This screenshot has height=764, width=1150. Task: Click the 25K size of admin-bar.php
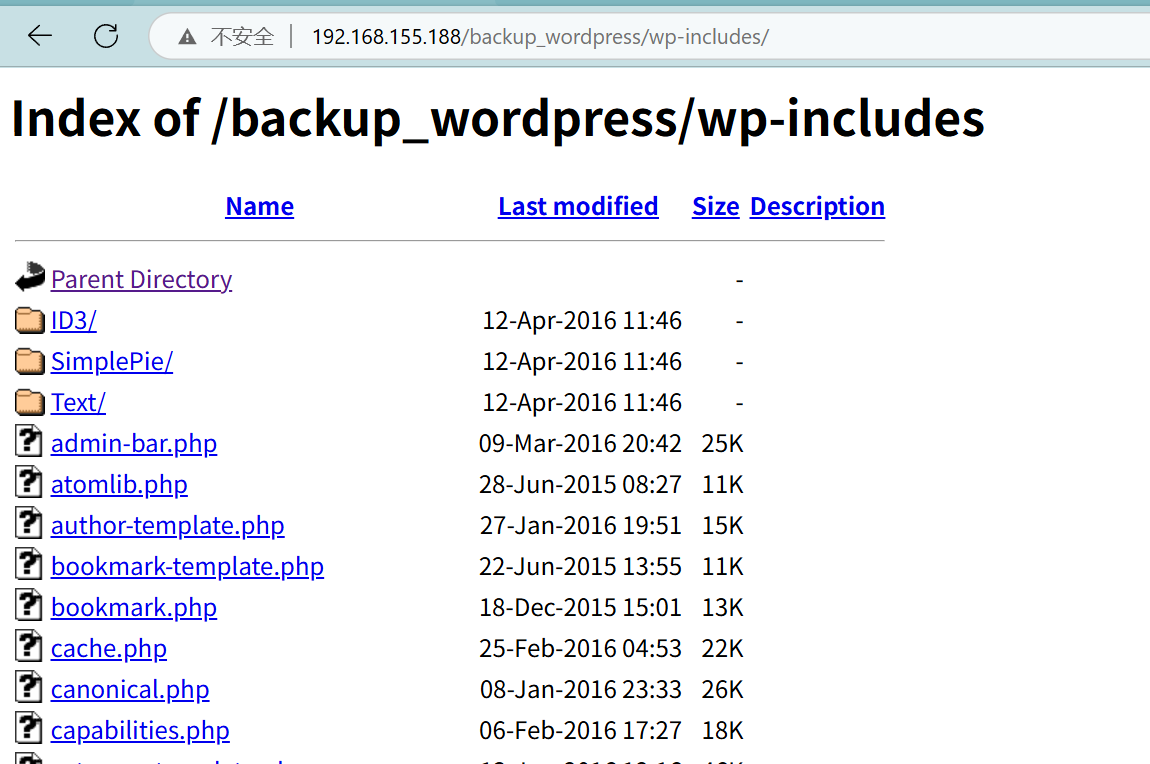point(722,444)
